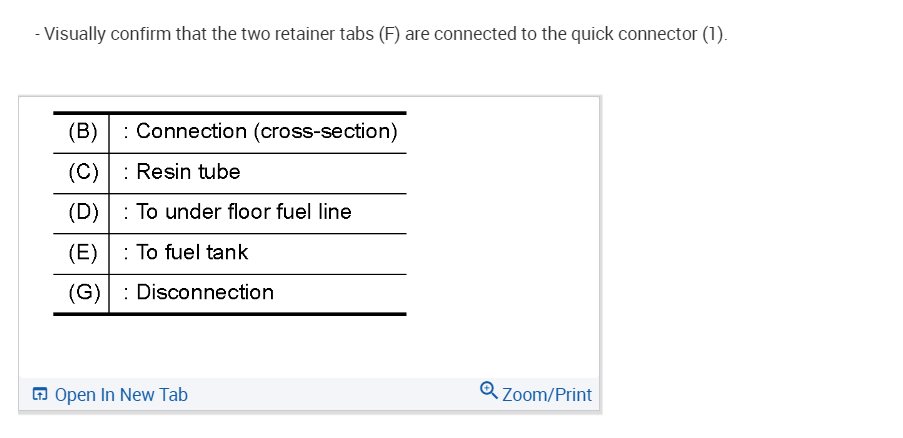903x438 pixels.
Task: Click the (B) label in the legend table
Action: pos(83,131)
